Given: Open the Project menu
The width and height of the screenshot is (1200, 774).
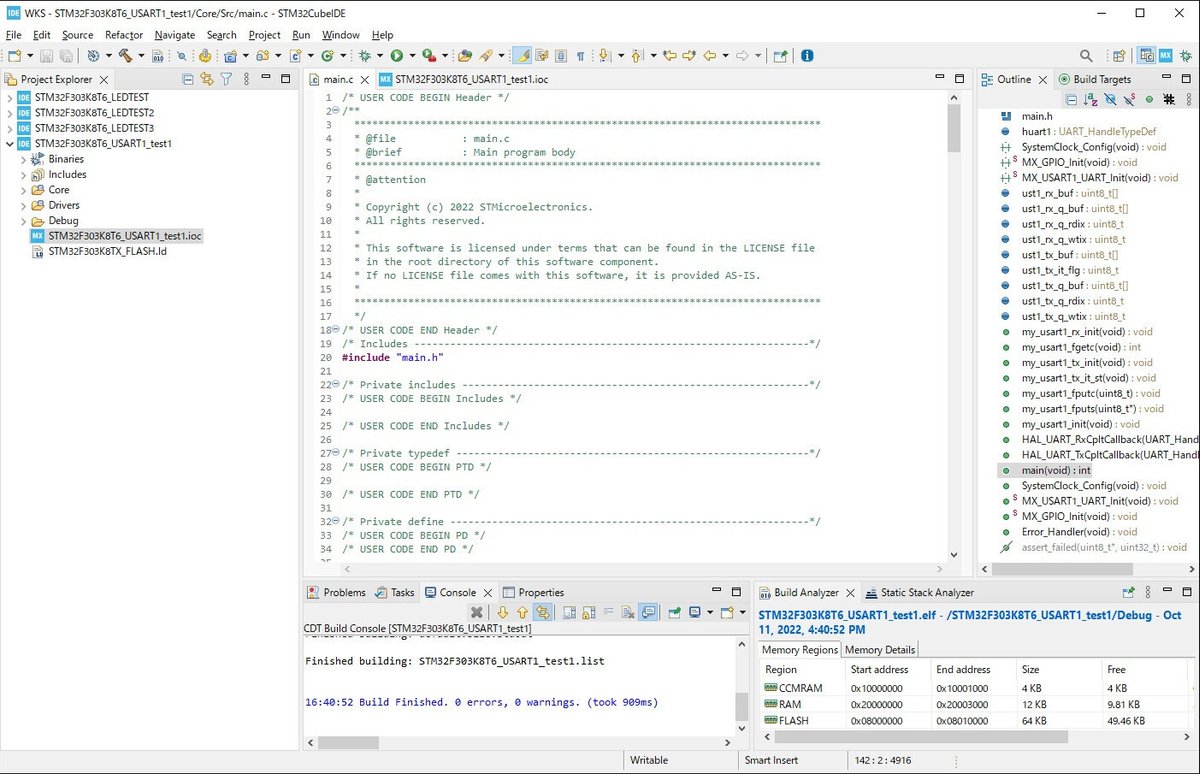Looking at the screenshot, I should 264,35.
